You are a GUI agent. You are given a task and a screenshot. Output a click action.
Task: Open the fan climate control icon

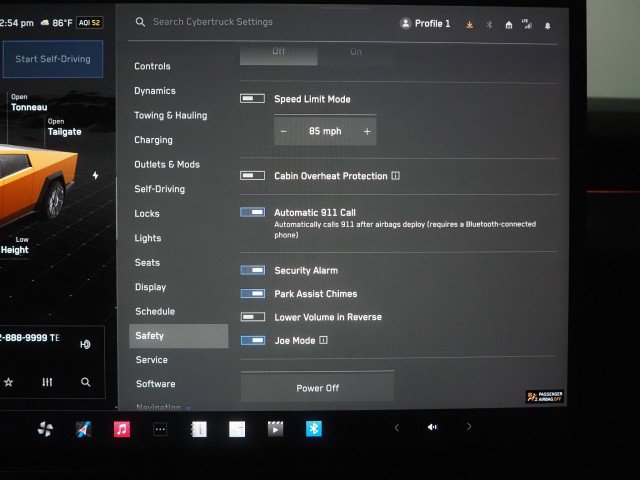45,429
